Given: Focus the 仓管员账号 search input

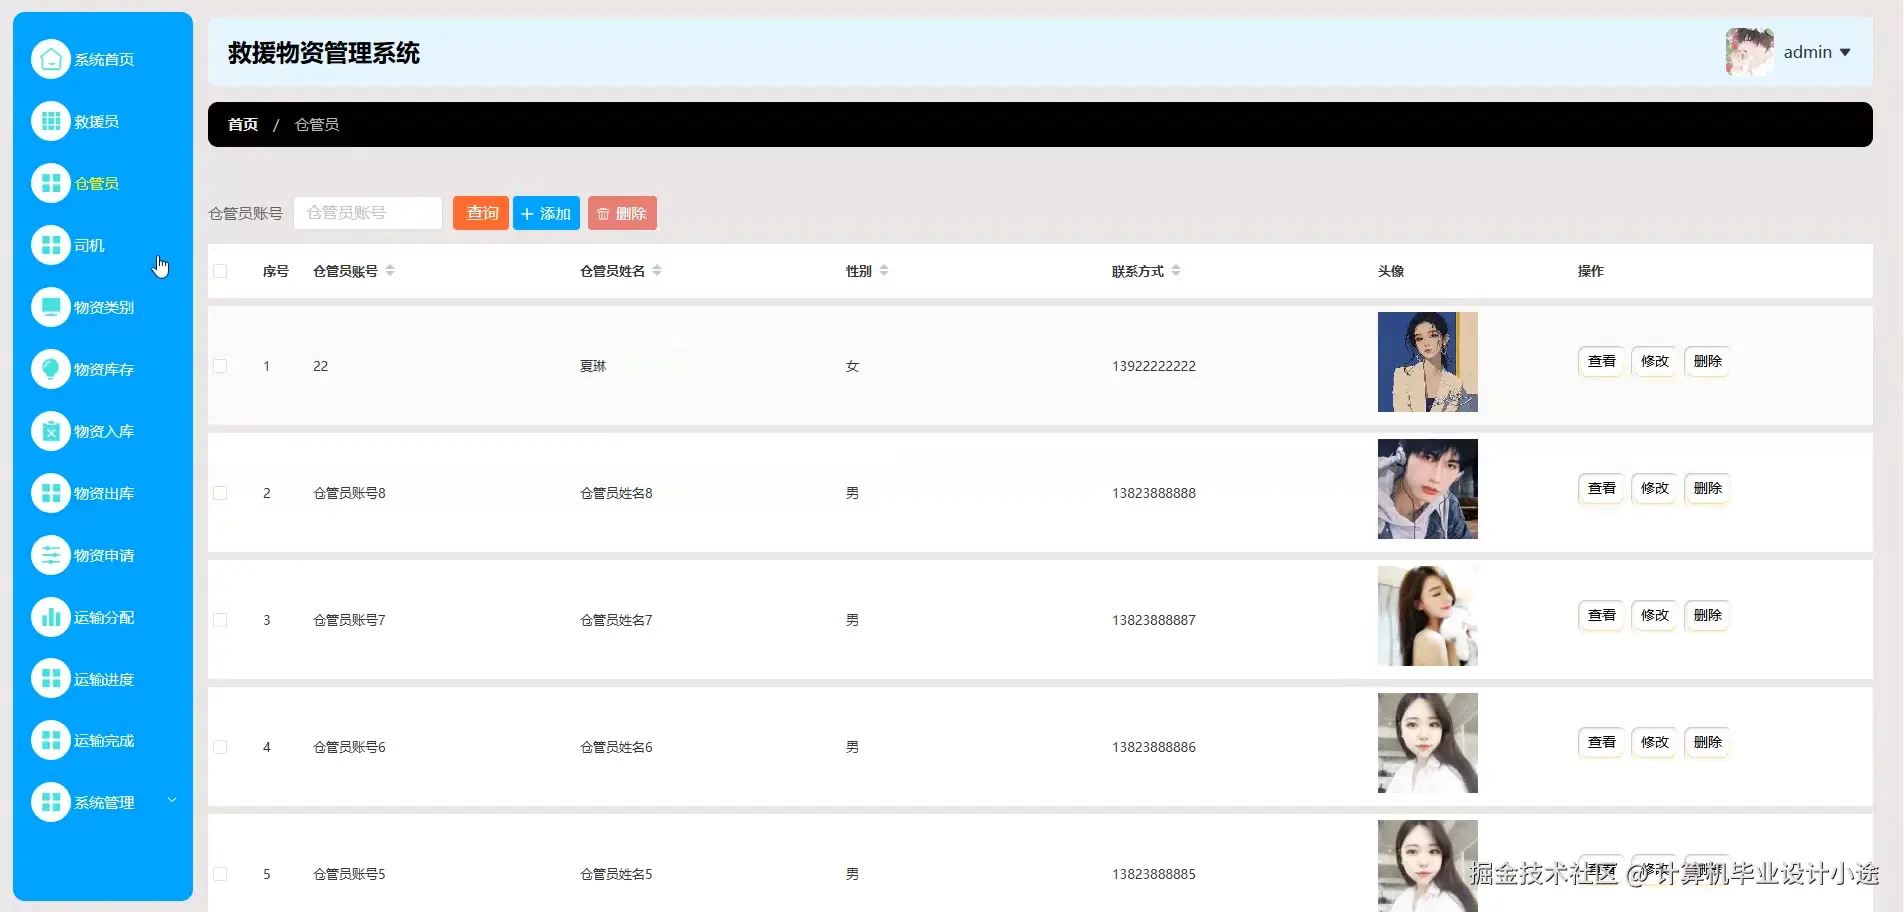Looking at the screenshot, I should 368,213.
